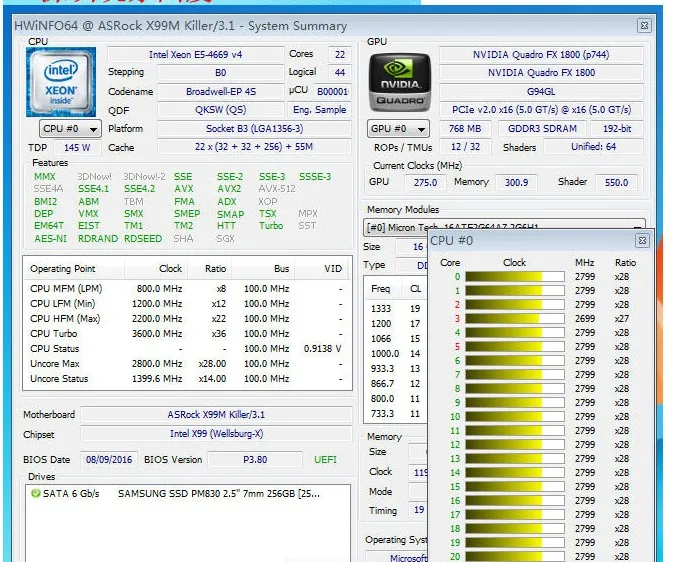Click the Cores count 22
This screenshot has width=673, height=562.
tap(340, 55)
